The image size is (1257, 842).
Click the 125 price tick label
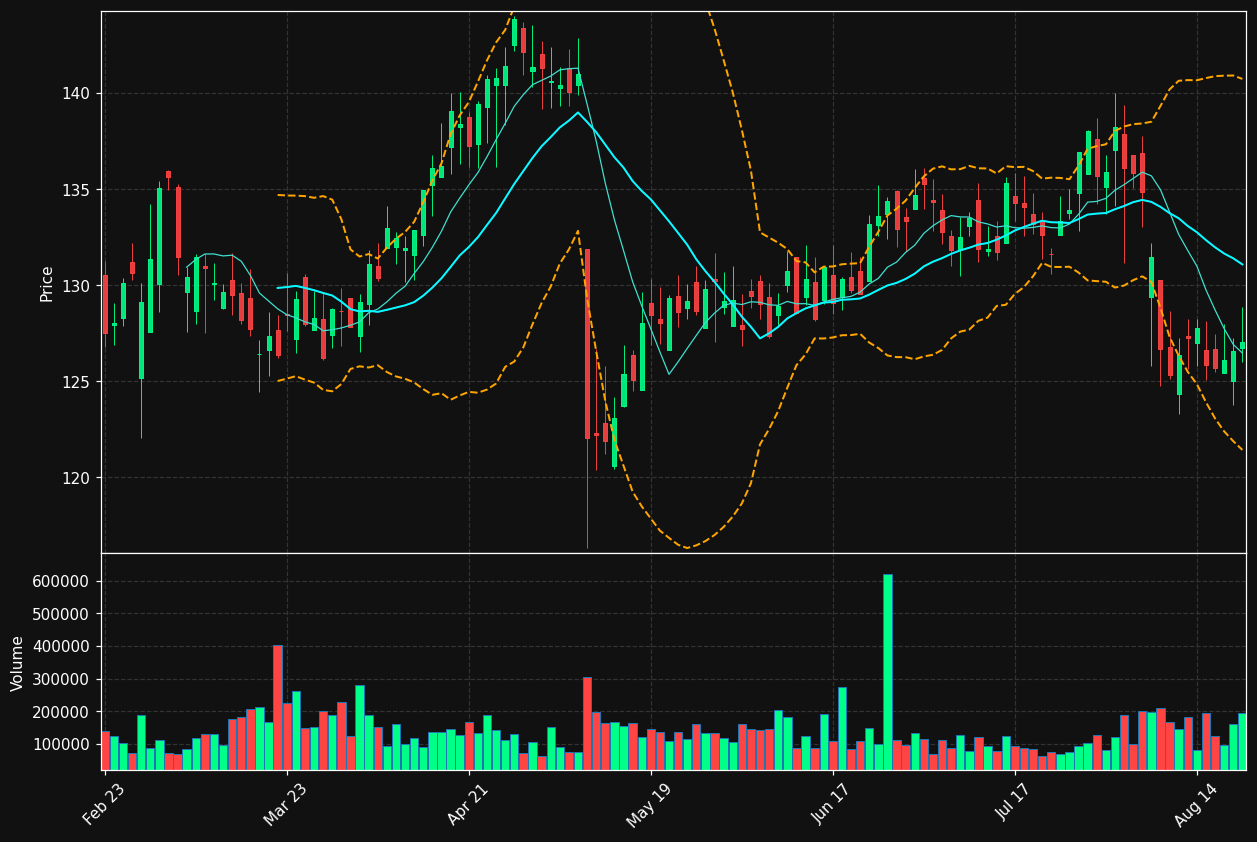[x=76, y=382]
